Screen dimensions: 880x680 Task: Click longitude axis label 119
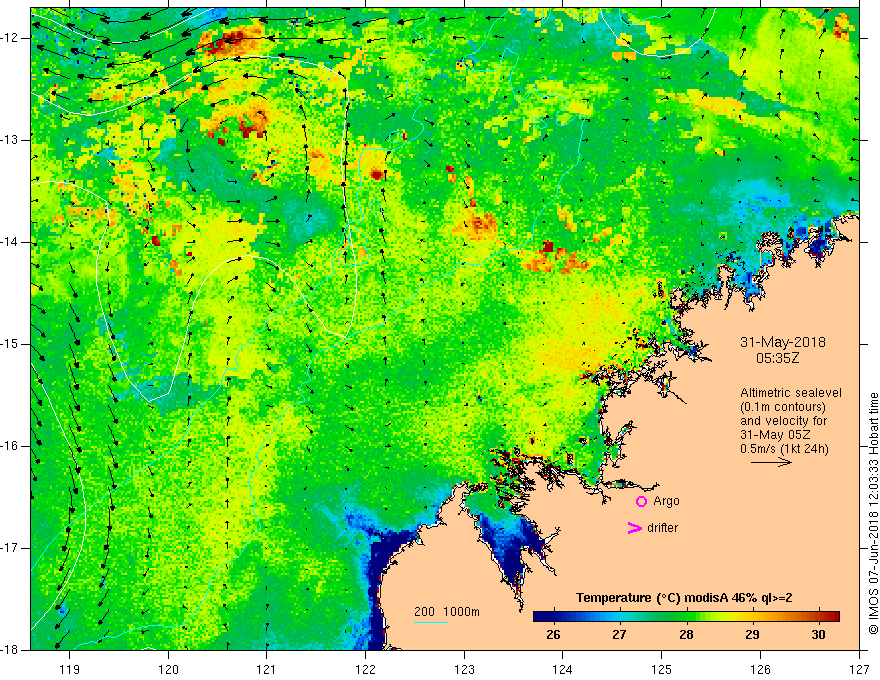[x=70, y=669]
